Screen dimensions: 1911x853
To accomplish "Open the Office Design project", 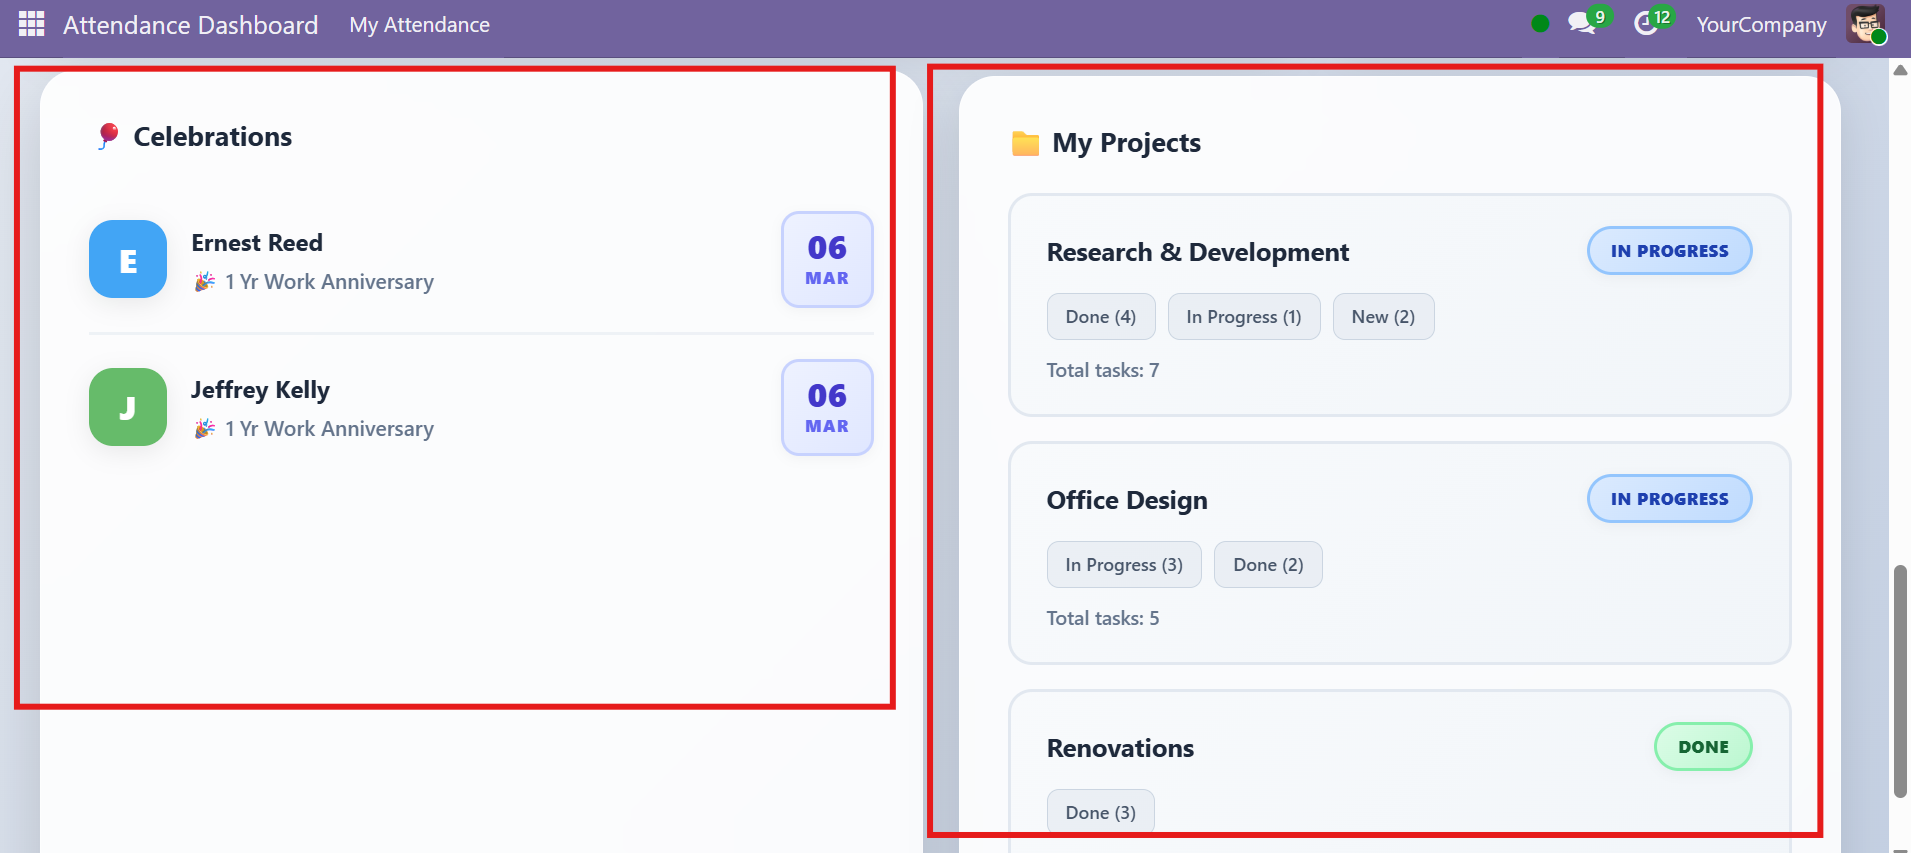I will (x=1127, y=500).
